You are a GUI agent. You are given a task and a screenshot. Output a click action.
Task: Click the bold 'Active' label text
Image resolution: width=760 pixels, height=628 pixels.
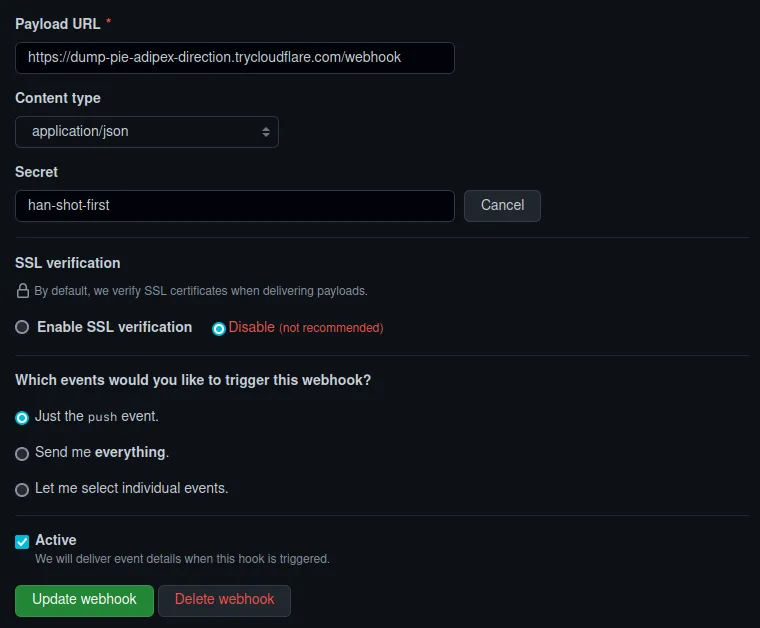(x=56, y=540)
